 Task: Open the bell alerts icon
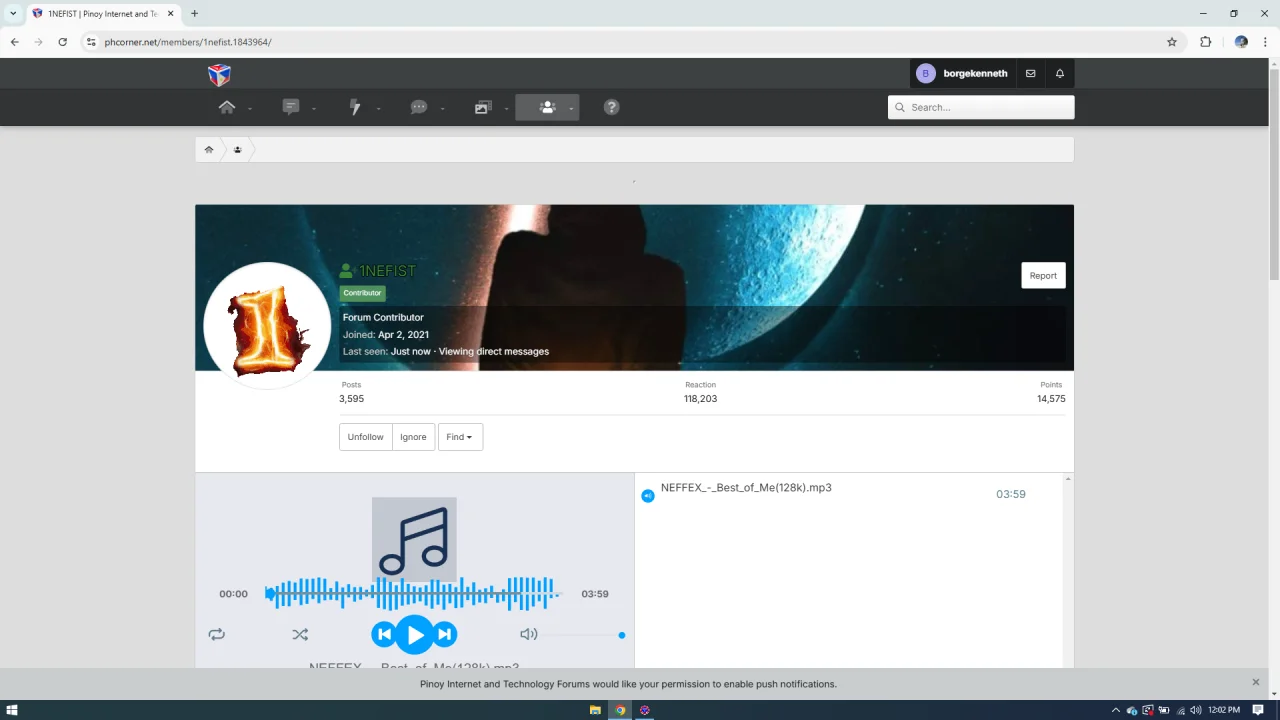pos(1060,74)
